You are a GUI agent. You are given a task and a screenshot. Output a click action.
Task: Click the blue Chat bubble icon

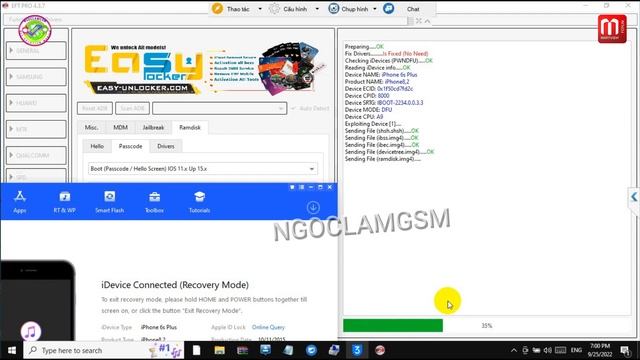389,9
